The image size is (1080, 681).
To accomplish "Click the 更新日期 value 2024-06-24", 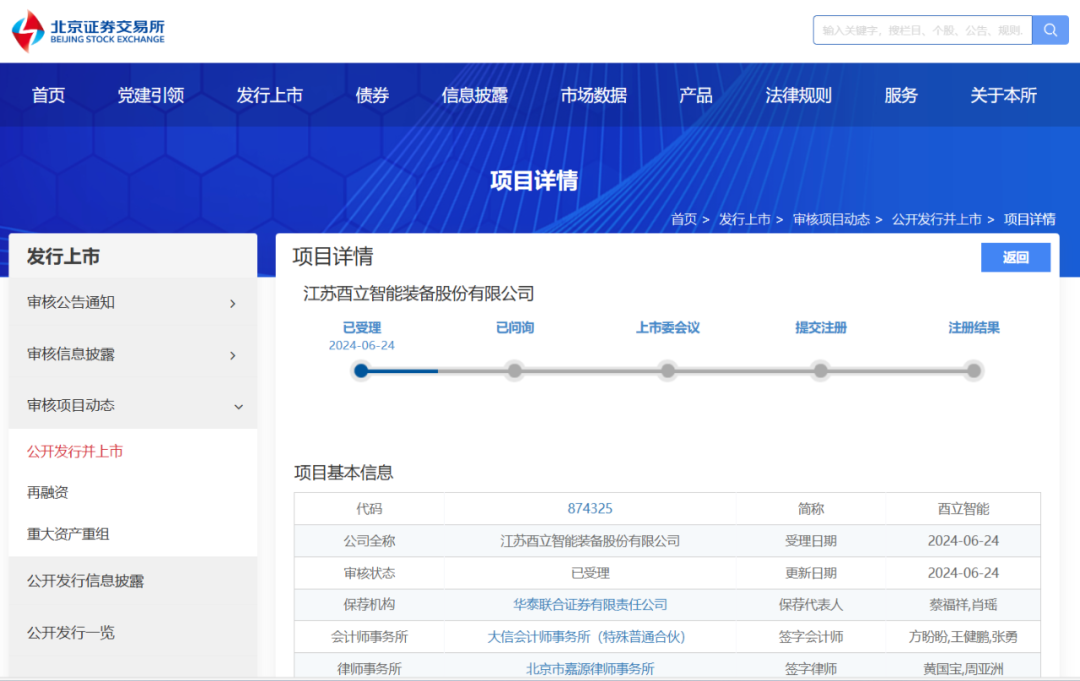I will coord(963,573).
